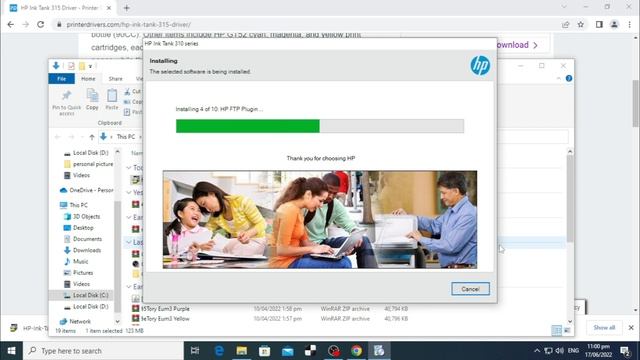Open Microsoft Store from taskbar
The height and width of the screenshot is (360, 640).
point(264,351)
